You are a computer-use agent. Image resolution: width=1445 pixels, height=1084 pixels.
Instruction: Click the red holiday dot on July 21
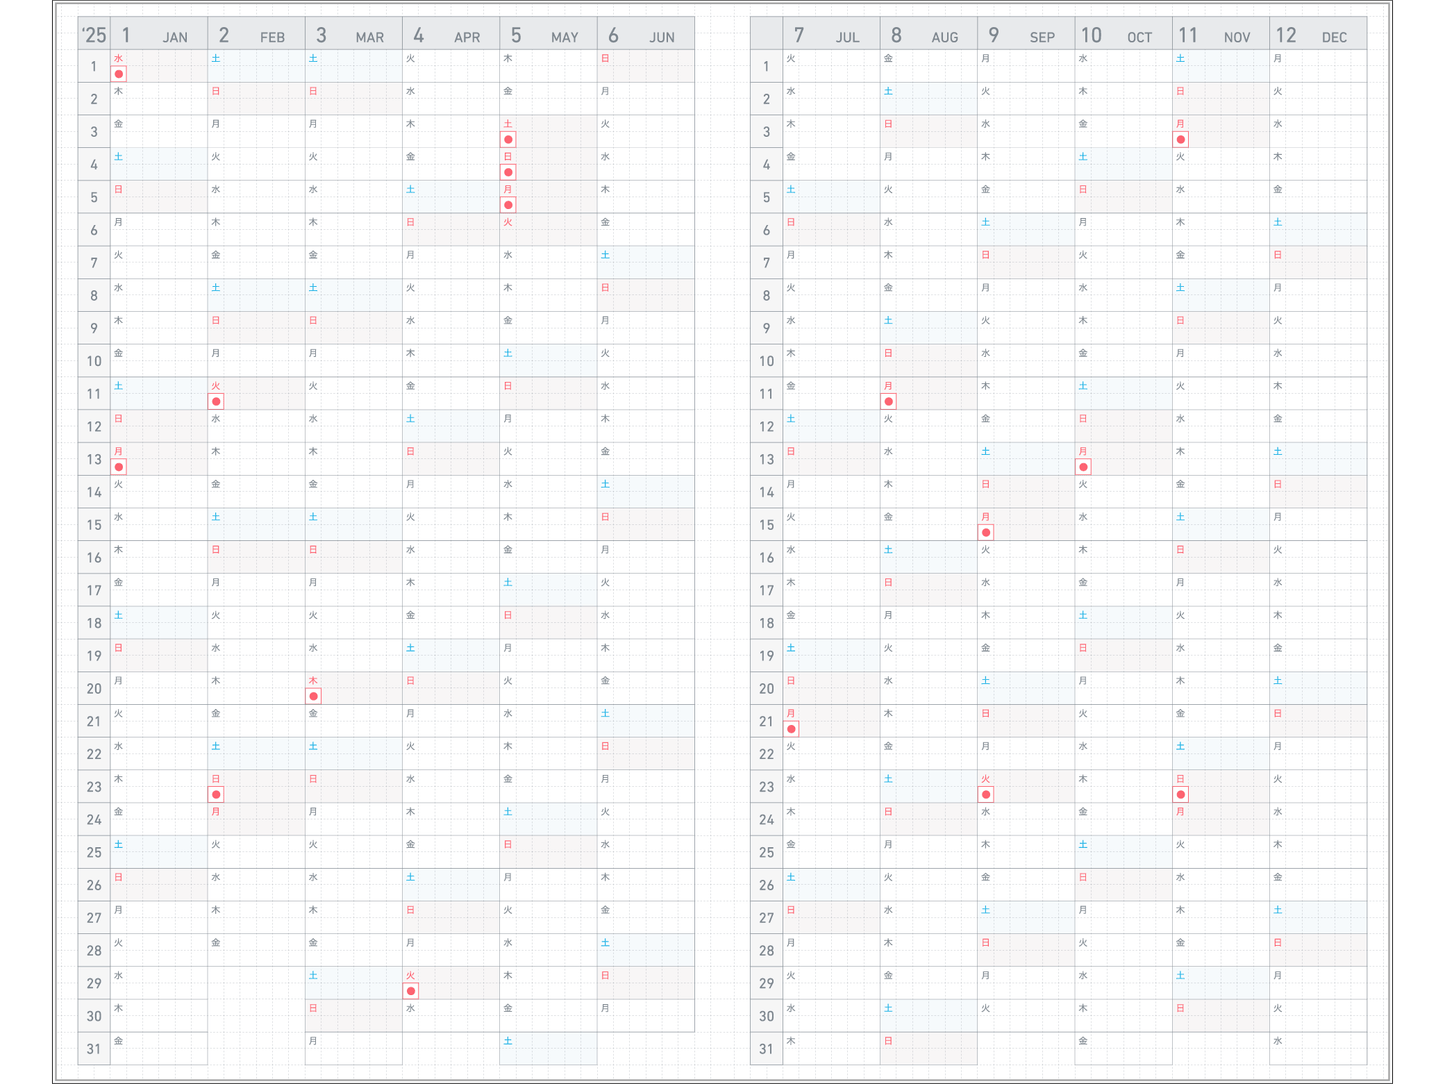pos(791,729)
